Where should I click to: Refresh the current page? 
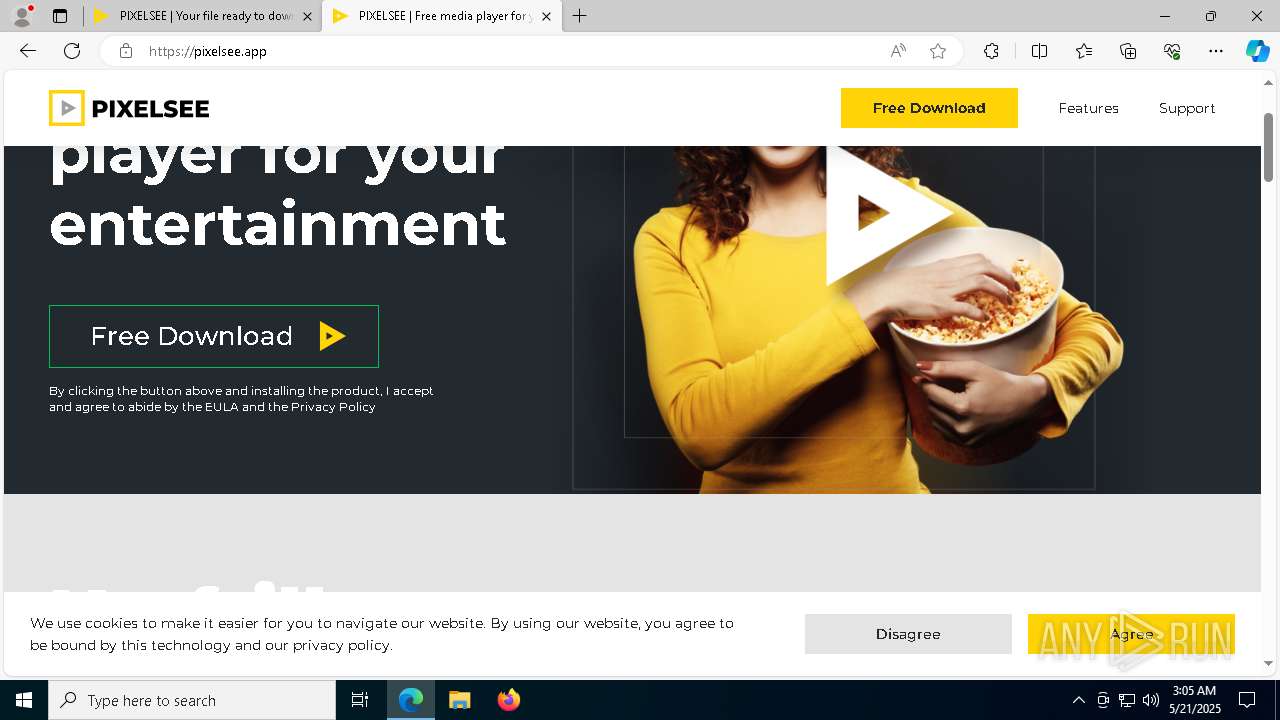point(72,51)
